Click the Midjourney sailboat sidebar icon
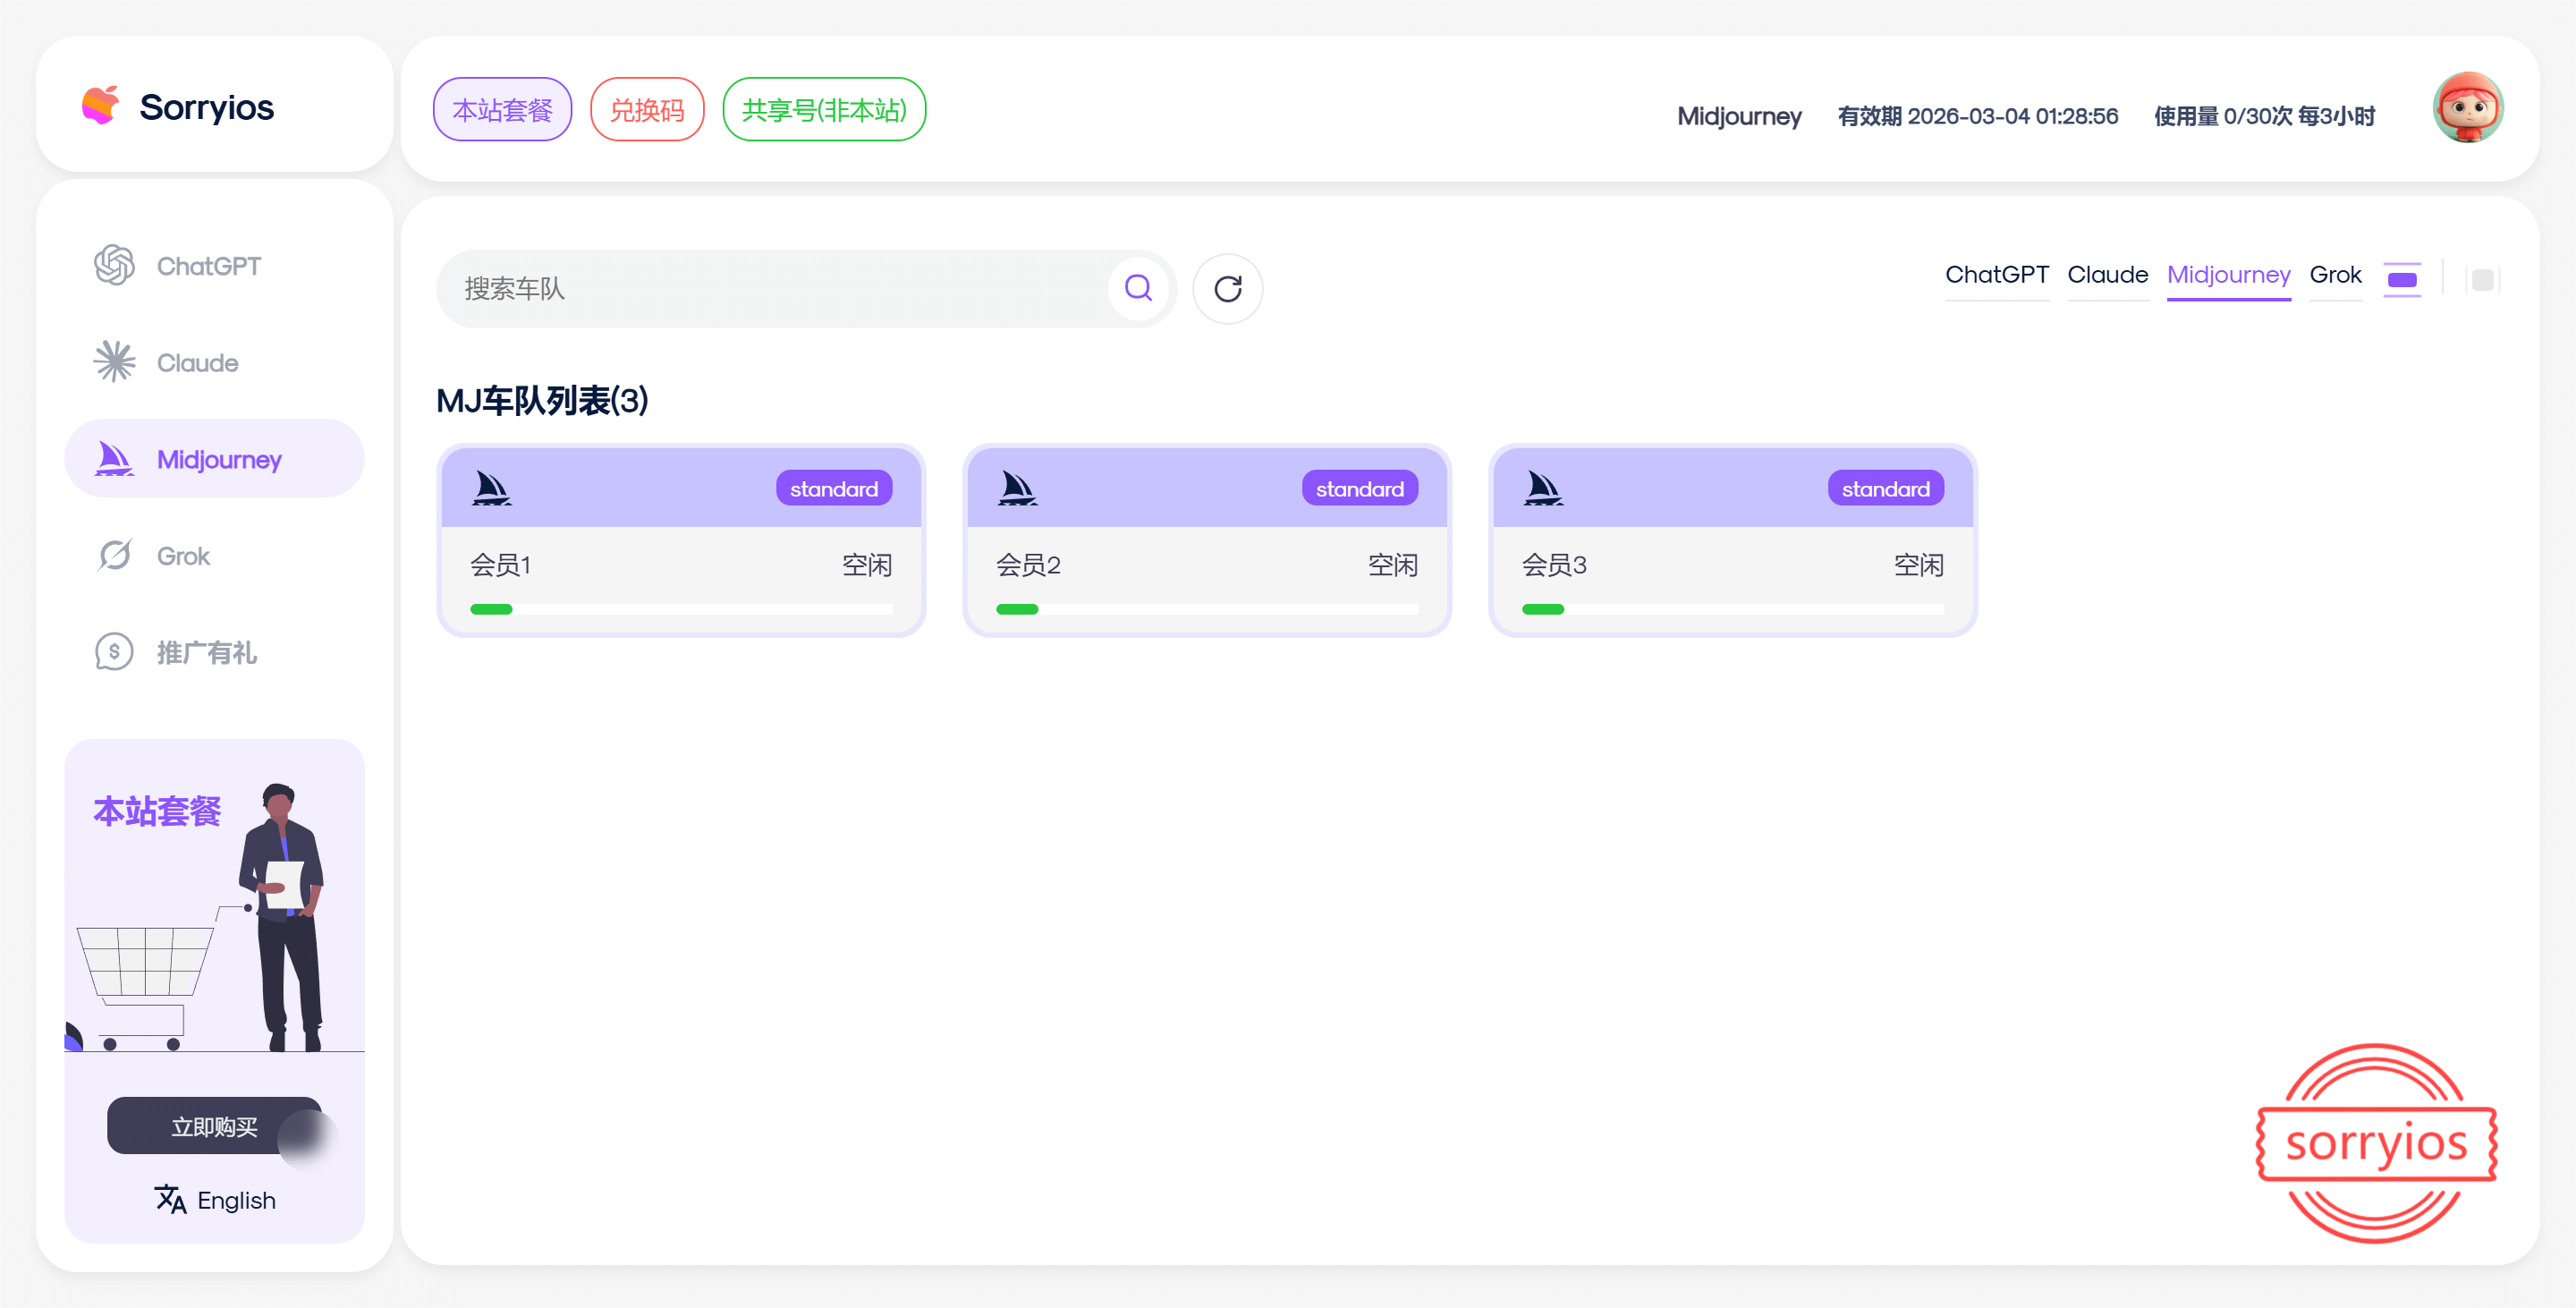2576x1308 pixels. click(114, 459)
